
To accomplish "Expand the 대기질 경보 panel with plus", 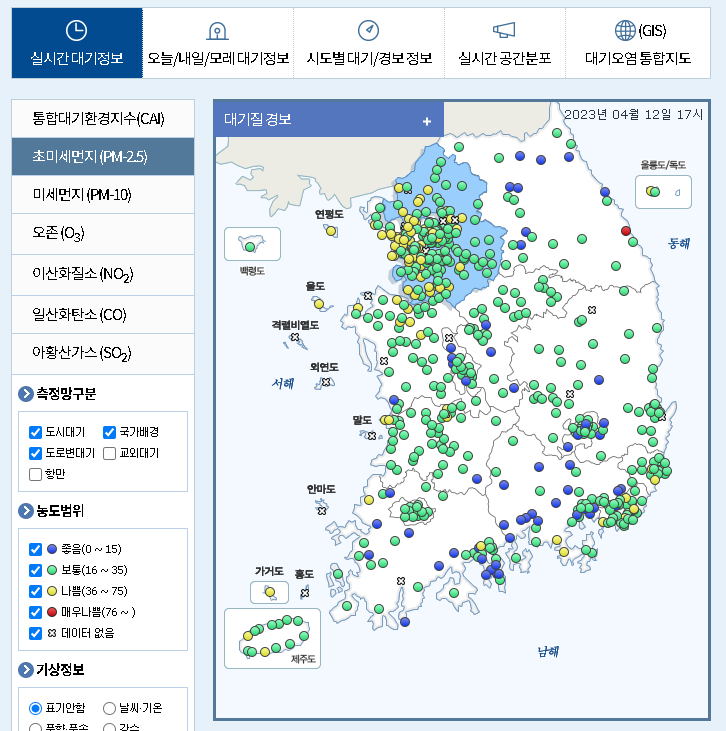I will tap(427, 121).
